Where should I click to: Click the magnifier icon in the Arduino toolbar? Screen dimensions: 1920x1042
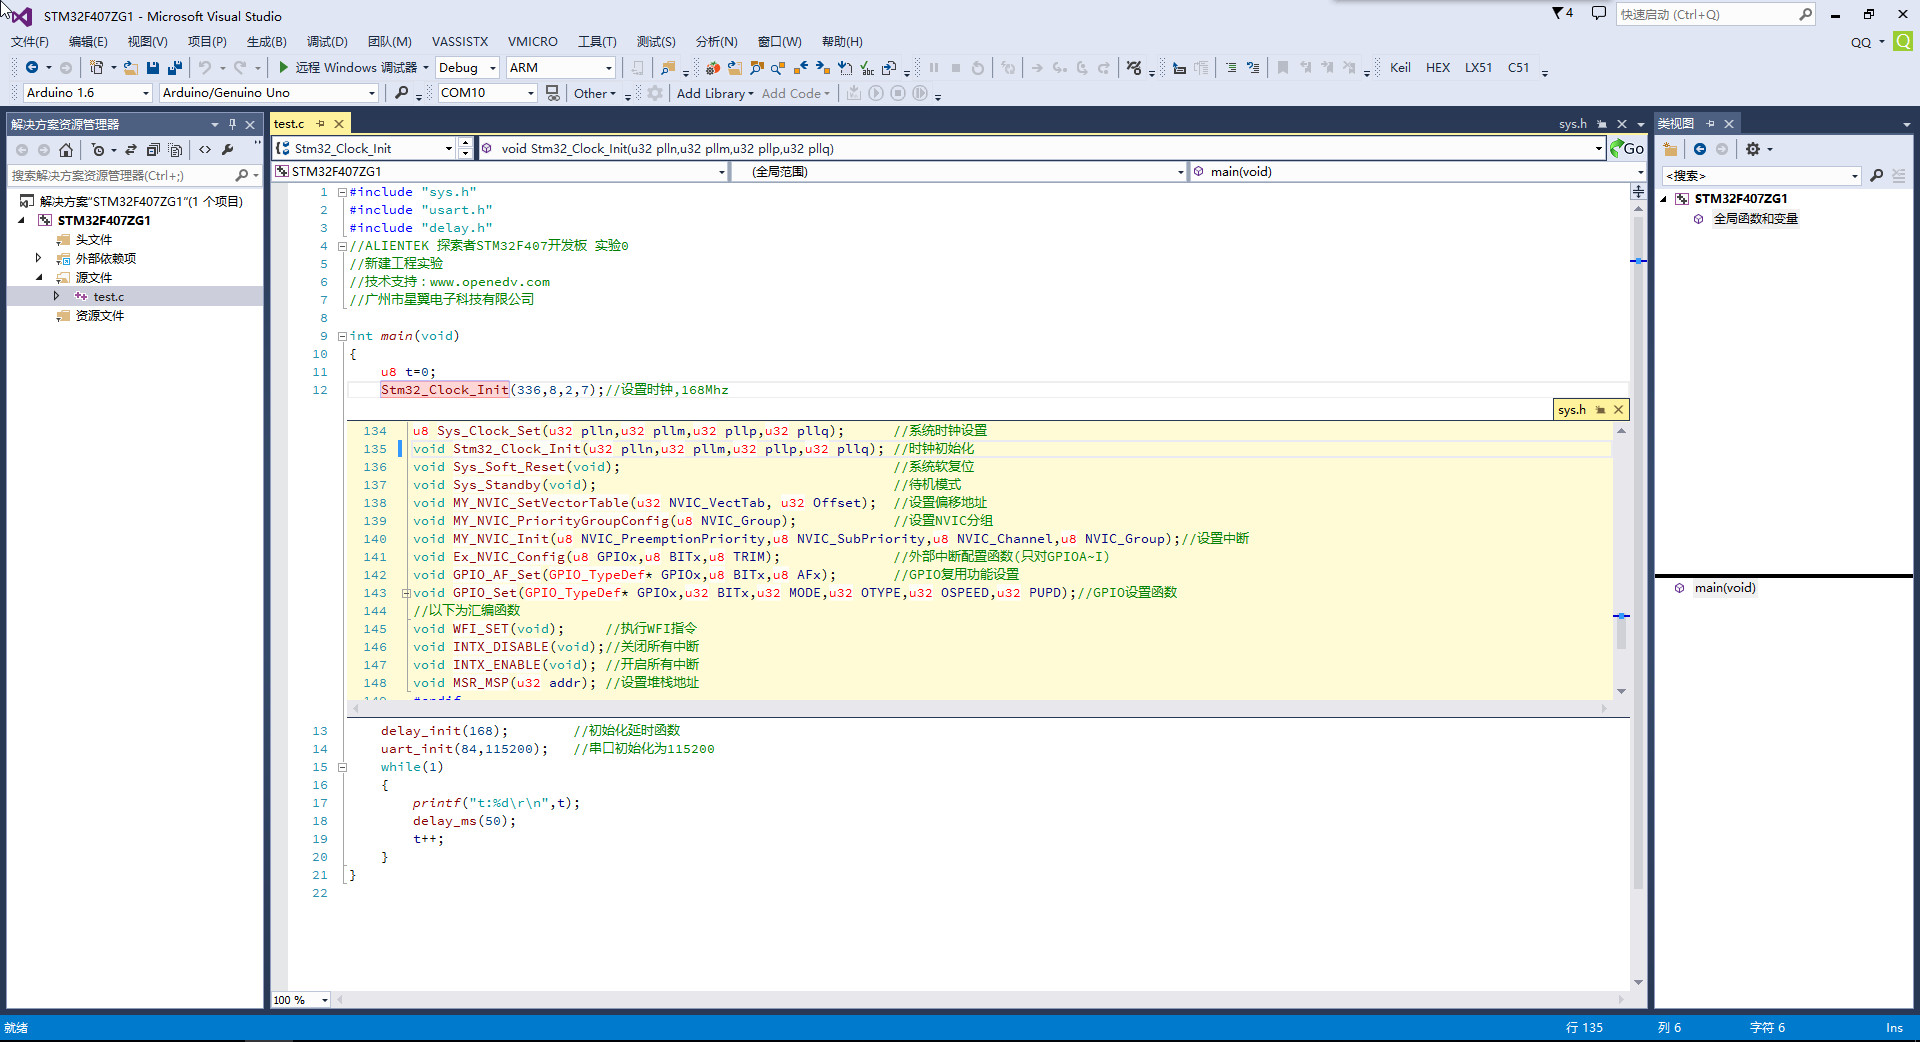click(x=402, y=93)
